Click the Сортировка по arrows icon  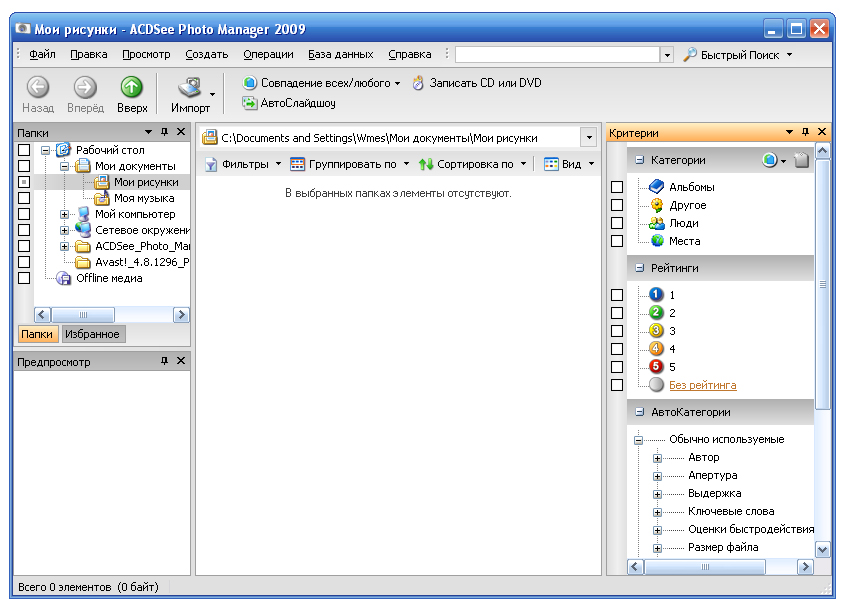pos(426,164)
